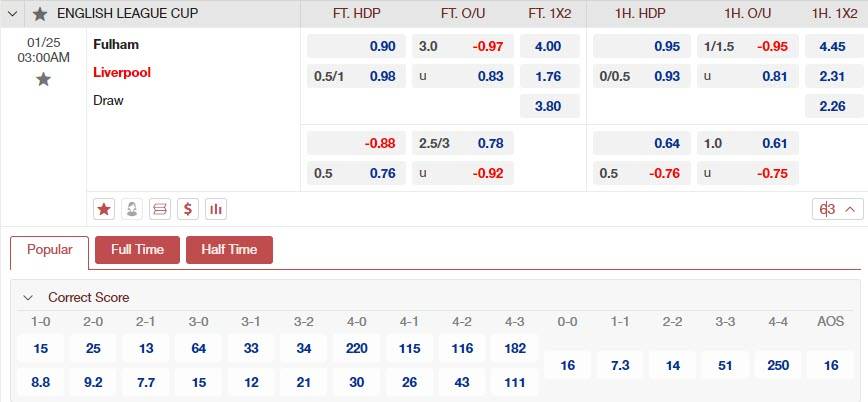868x402 pixels.
Task: Open the Half Time tab
Action: (x=229, y=250)
